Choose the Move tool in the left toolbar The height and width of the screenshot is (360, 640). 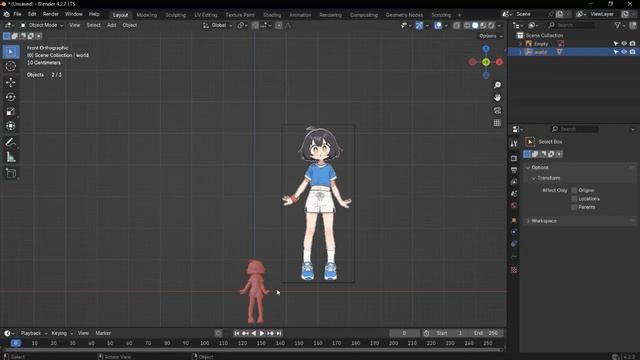coord(11,82)
